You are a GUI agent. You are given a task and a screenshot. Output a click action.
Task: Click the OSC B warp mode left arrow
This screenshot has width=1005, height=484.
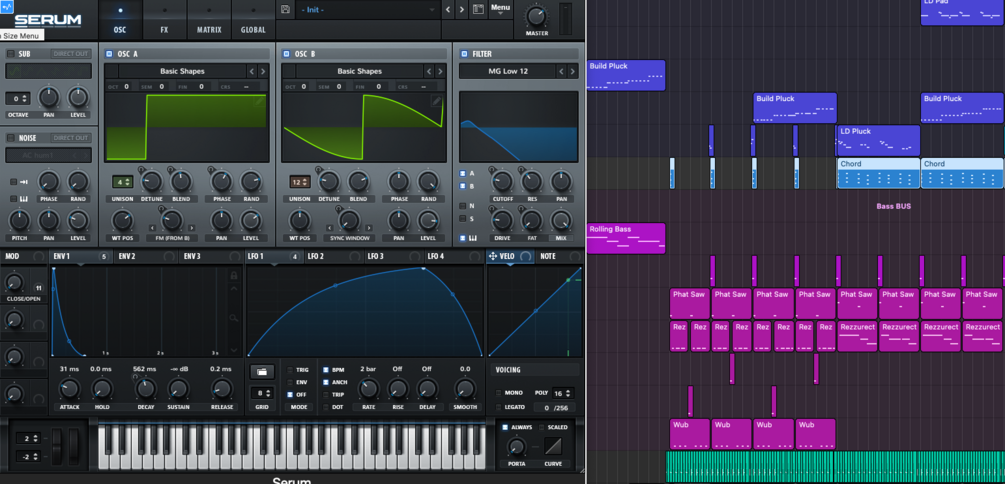pos(329,228)
